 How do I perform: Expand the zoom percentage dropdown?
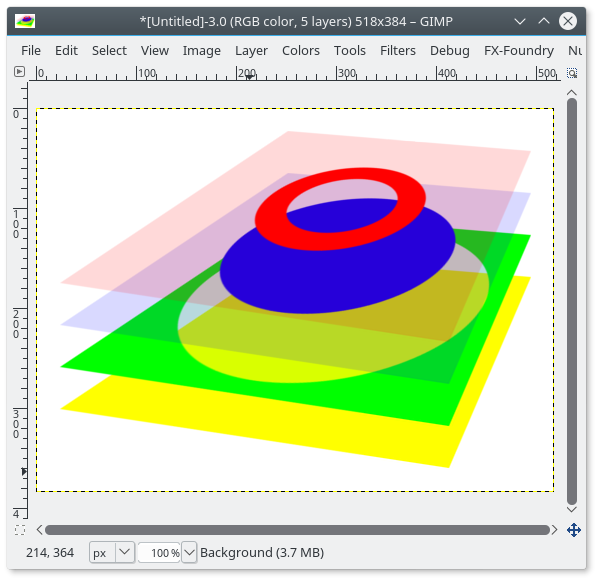pos(189,552)
